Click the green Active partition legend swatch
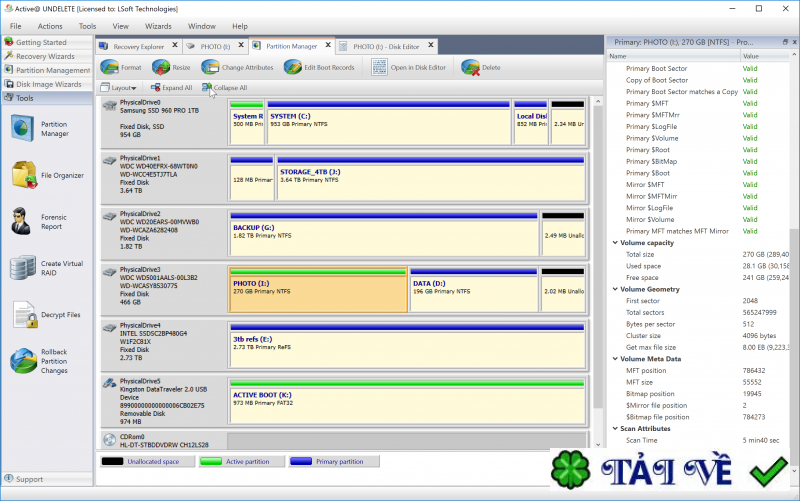The height and width of the screenshot is (501, 800). 213,462
